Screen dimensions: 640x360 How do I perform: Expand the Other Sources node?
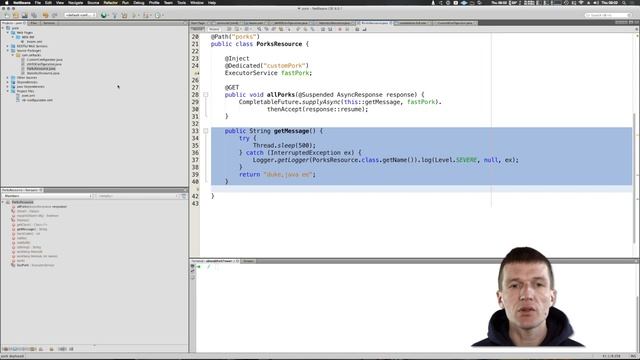pyautogui.click(x=8, y=78)
